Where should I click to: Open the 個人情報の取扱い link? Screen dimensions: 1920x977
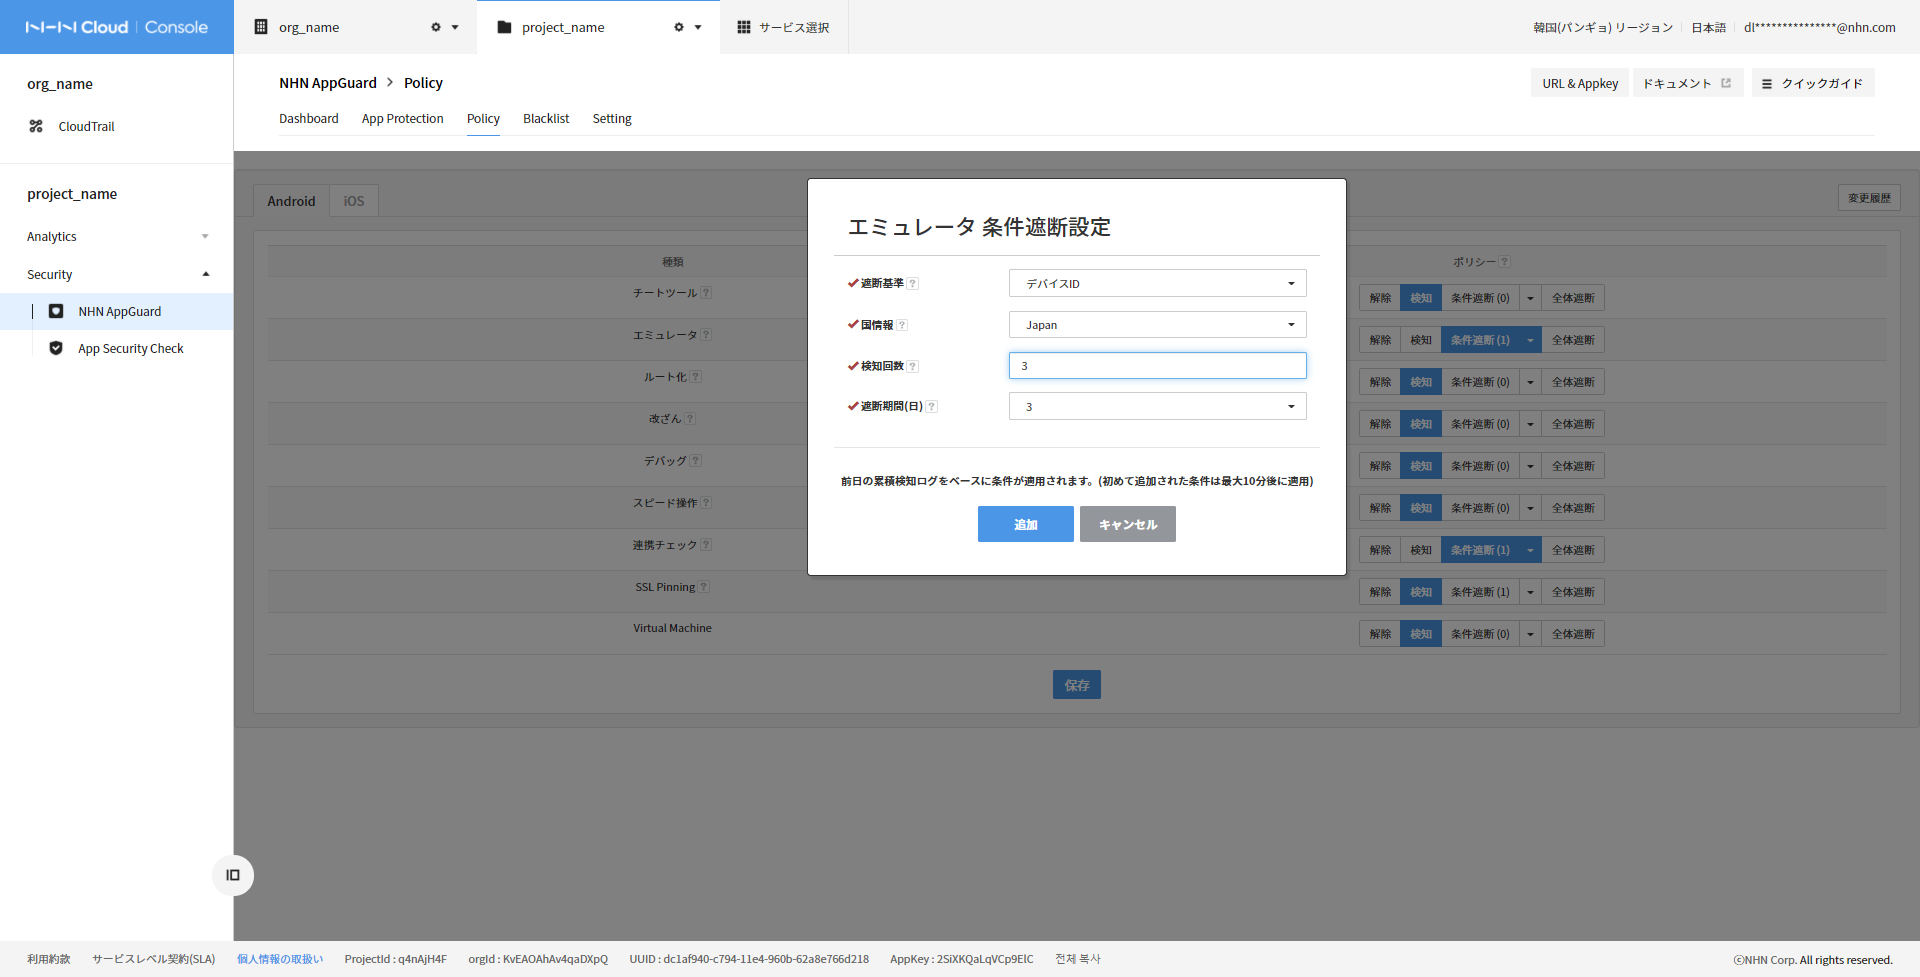[x=280, y=959]
